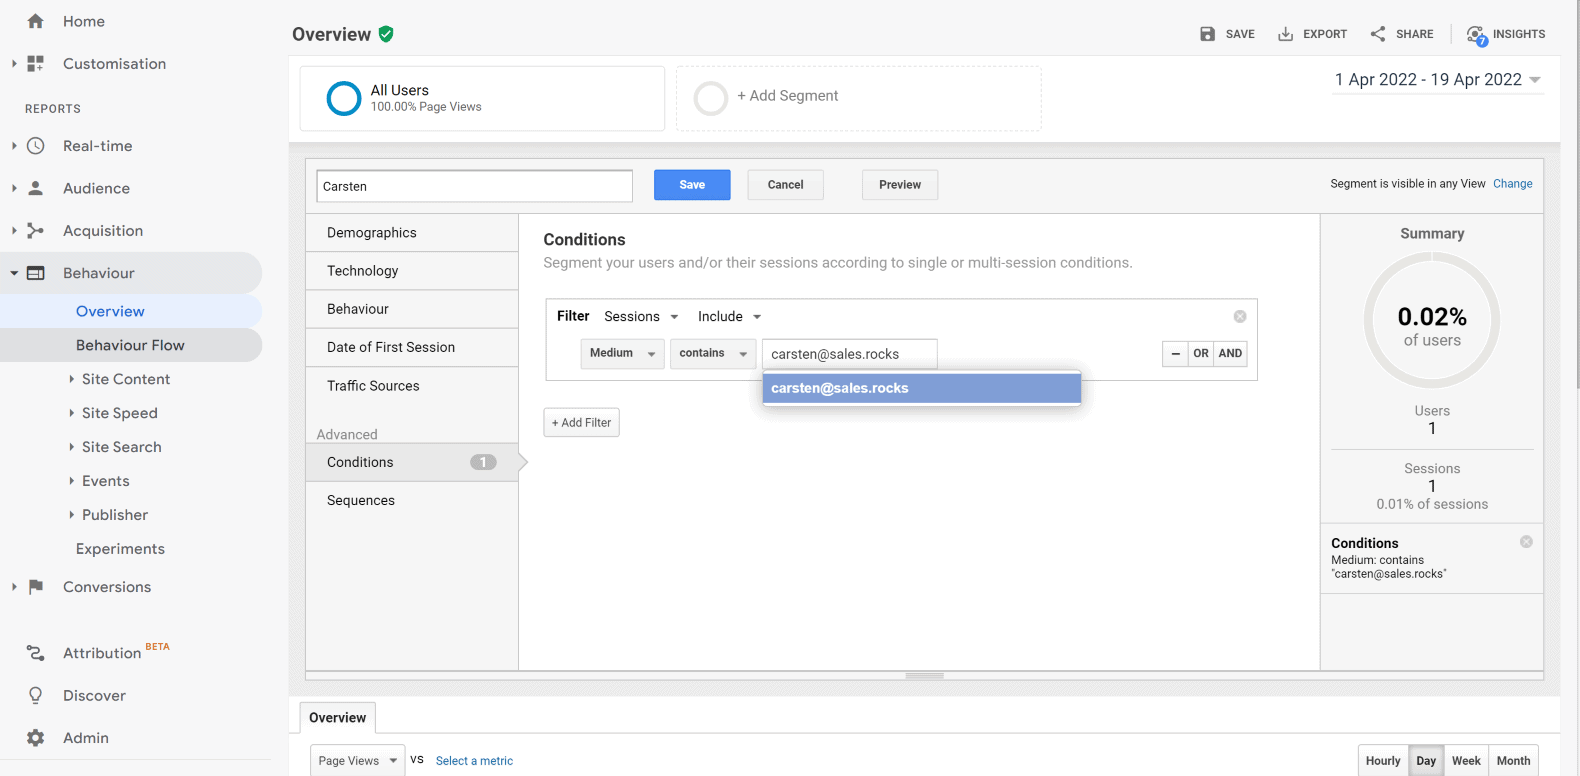Toggle the All Users segment circle

(x=344, y=98)
